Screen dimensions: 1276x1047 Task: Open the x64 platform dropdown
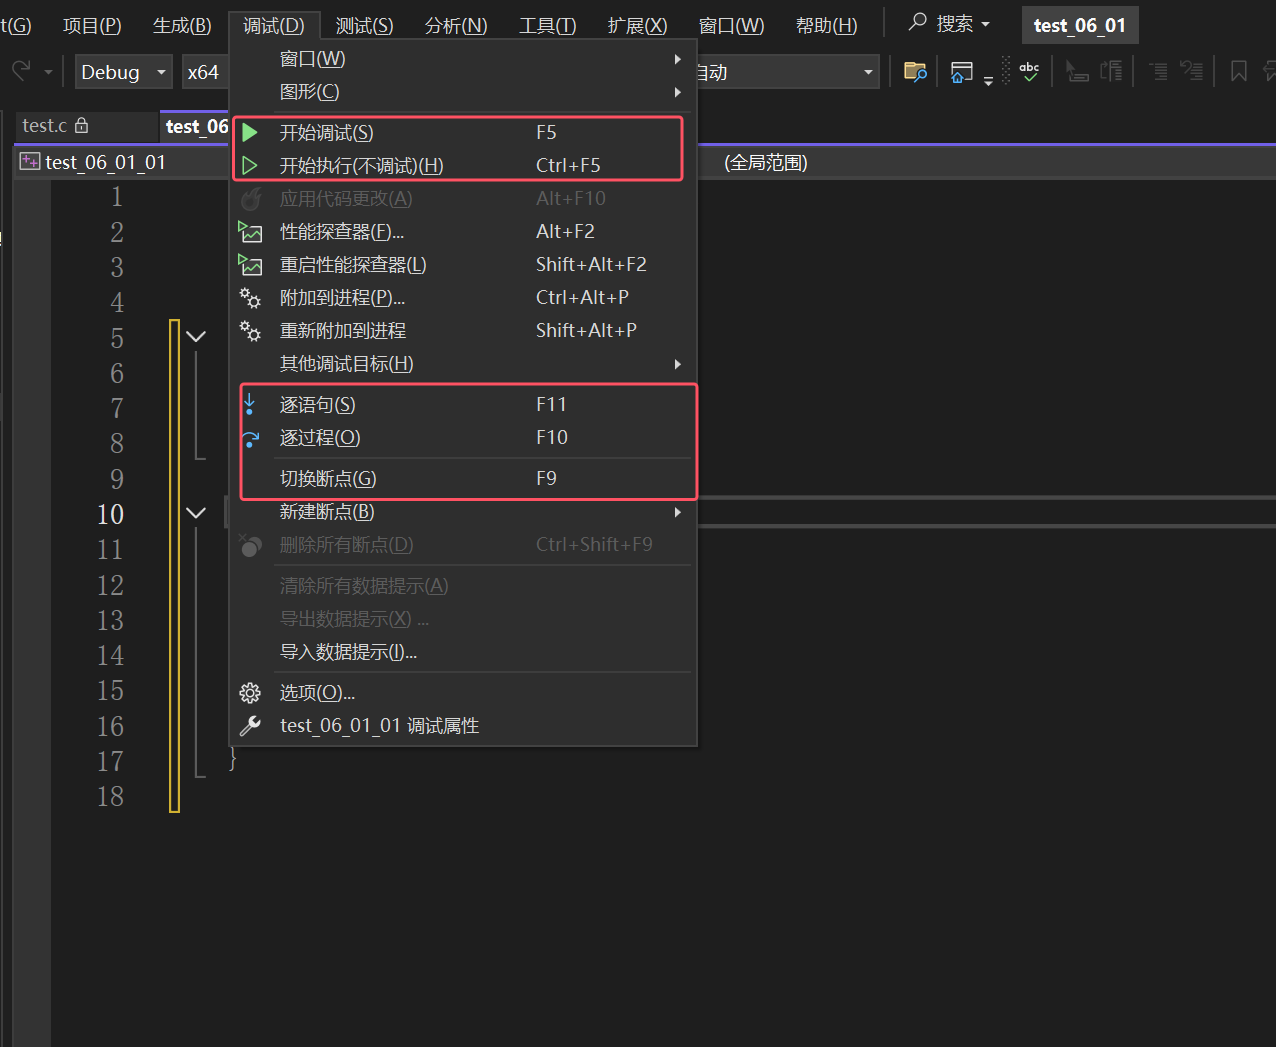pyautogui.click(x=205, y=72)
